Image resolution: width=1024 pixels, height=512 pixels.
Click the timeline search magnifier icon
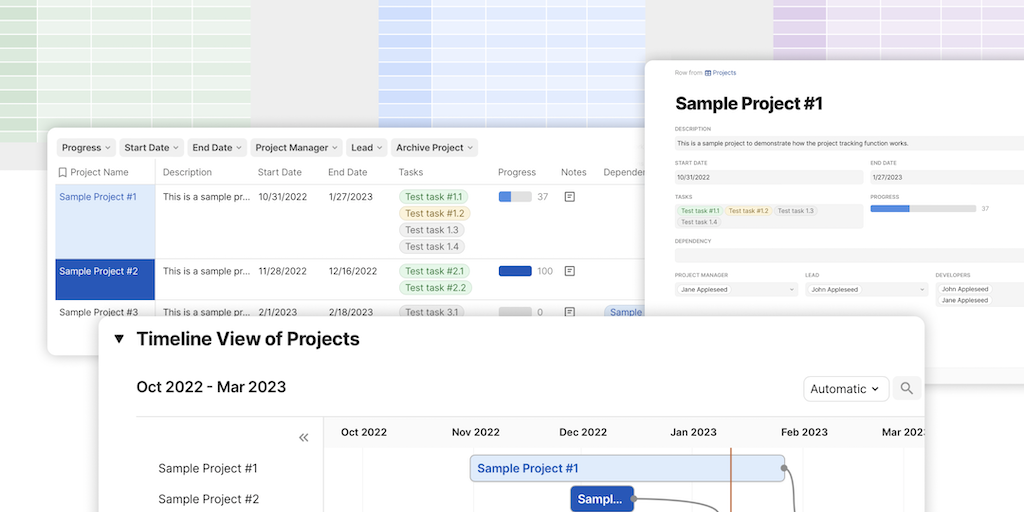tap(907, 389)
